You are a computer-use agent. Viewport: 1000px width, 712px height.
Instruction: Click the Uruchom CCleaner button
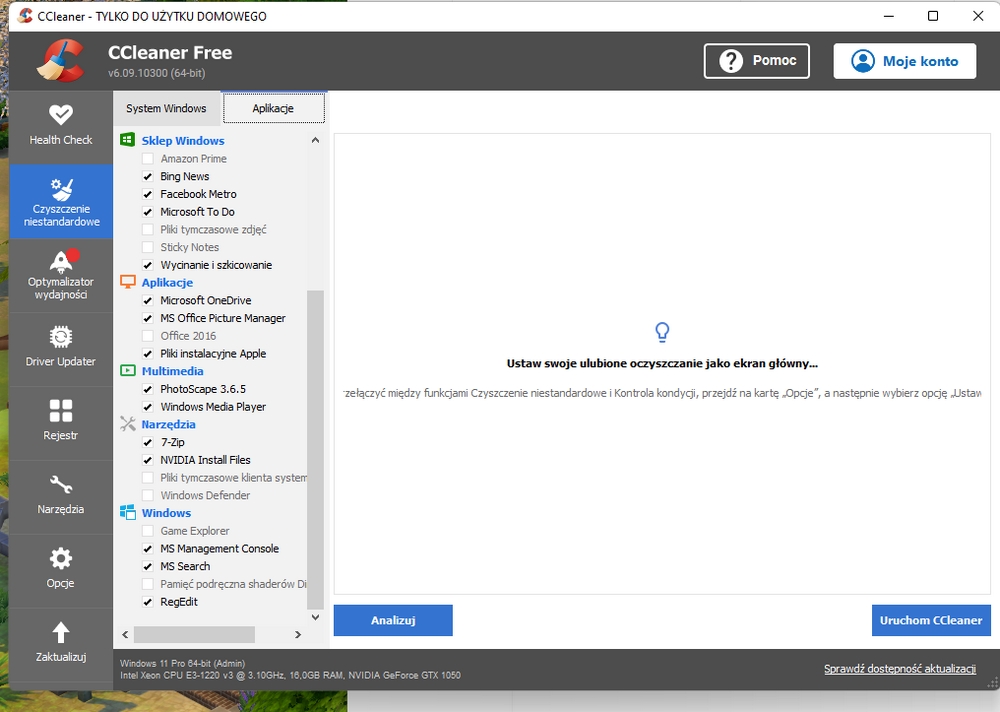[931, 620]
